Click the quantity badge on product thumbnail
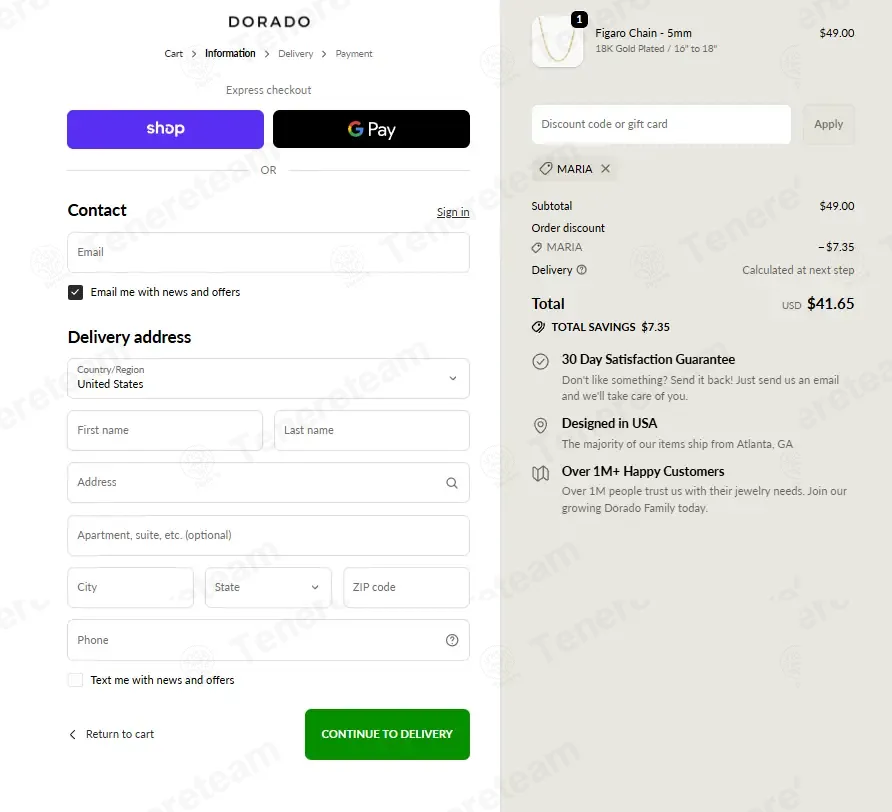The image size is (892, 812). [x=579, y=19]
